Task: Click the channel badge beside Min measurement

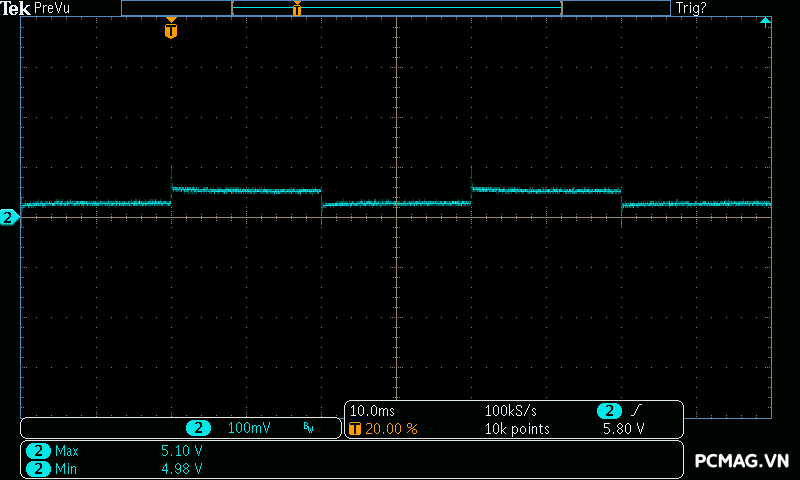Action: 38,468
